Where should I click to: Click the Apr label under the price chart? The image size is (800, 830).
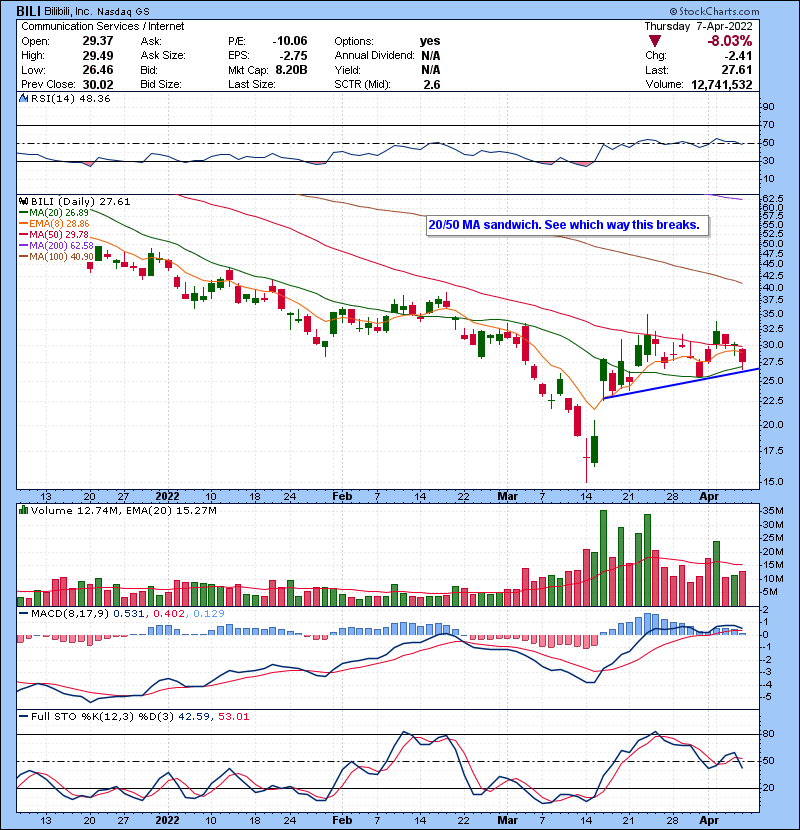click(709, 497)
